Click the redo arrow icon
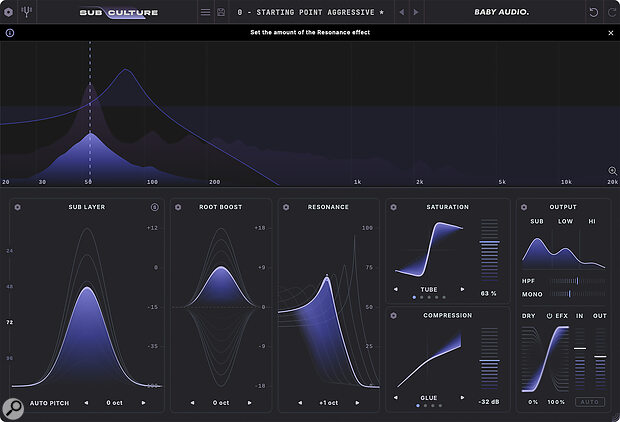Image resolution: width=620 pixels, height=422 pixels. pyautogui.click(x=611, y=12)
